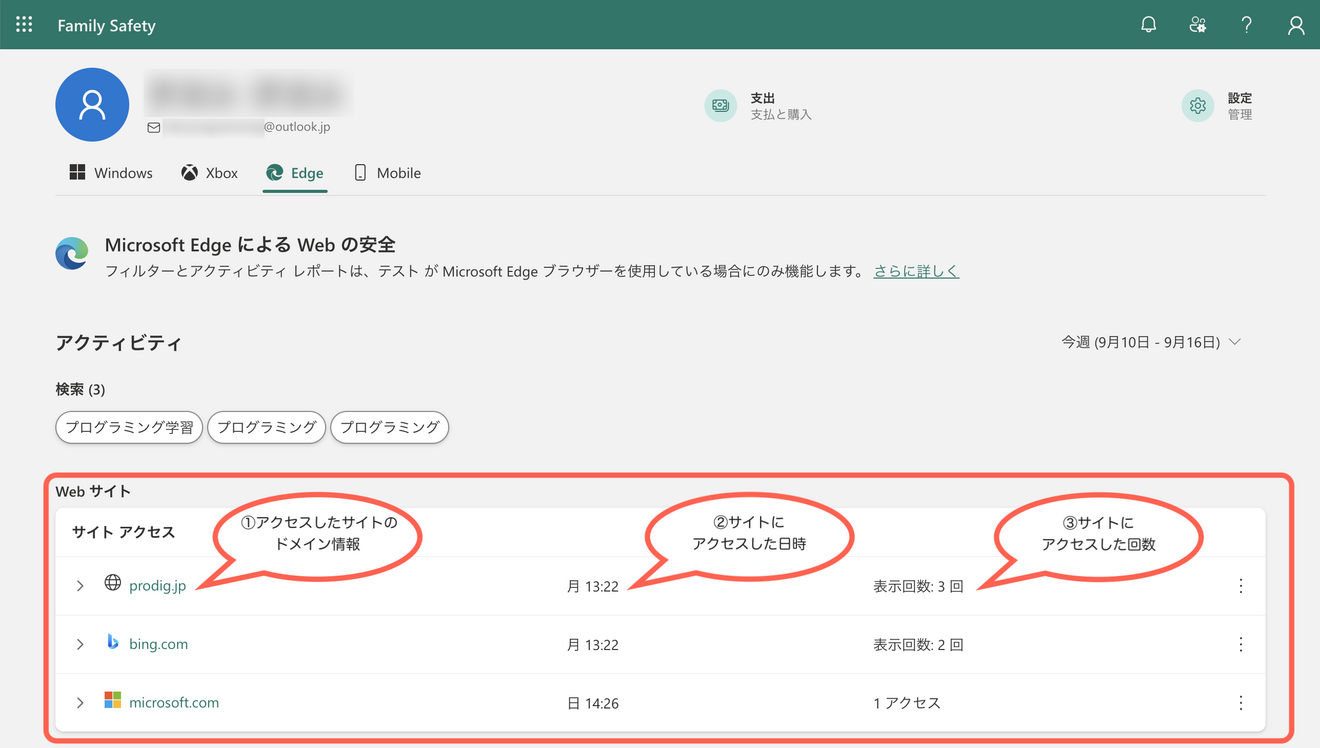Open the microsoft.com domain link
This screenshot has width=1320, height=748.
tap(174, 702)
